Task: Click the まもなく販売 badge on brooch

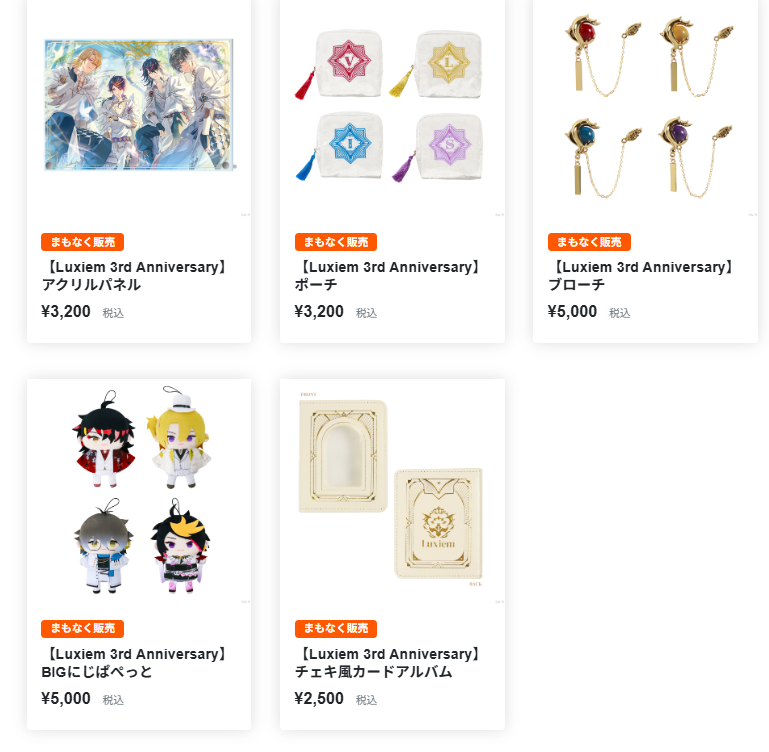Action: (589, 242)
